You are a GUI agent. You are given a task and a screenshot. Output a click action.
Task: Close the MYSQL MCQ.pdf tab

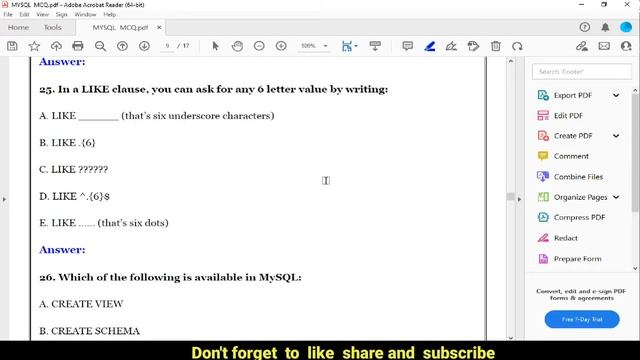159,27
